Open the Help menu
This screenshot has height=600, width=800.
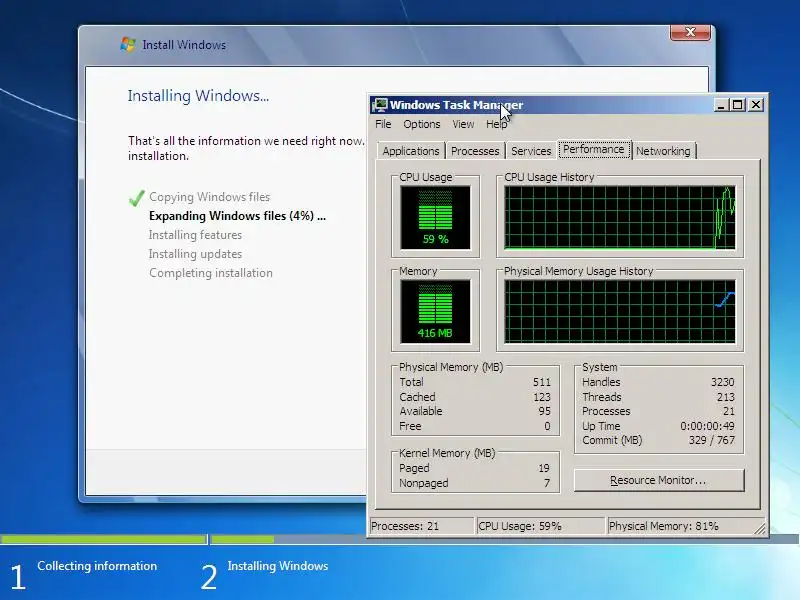click(x=496, y=124)
